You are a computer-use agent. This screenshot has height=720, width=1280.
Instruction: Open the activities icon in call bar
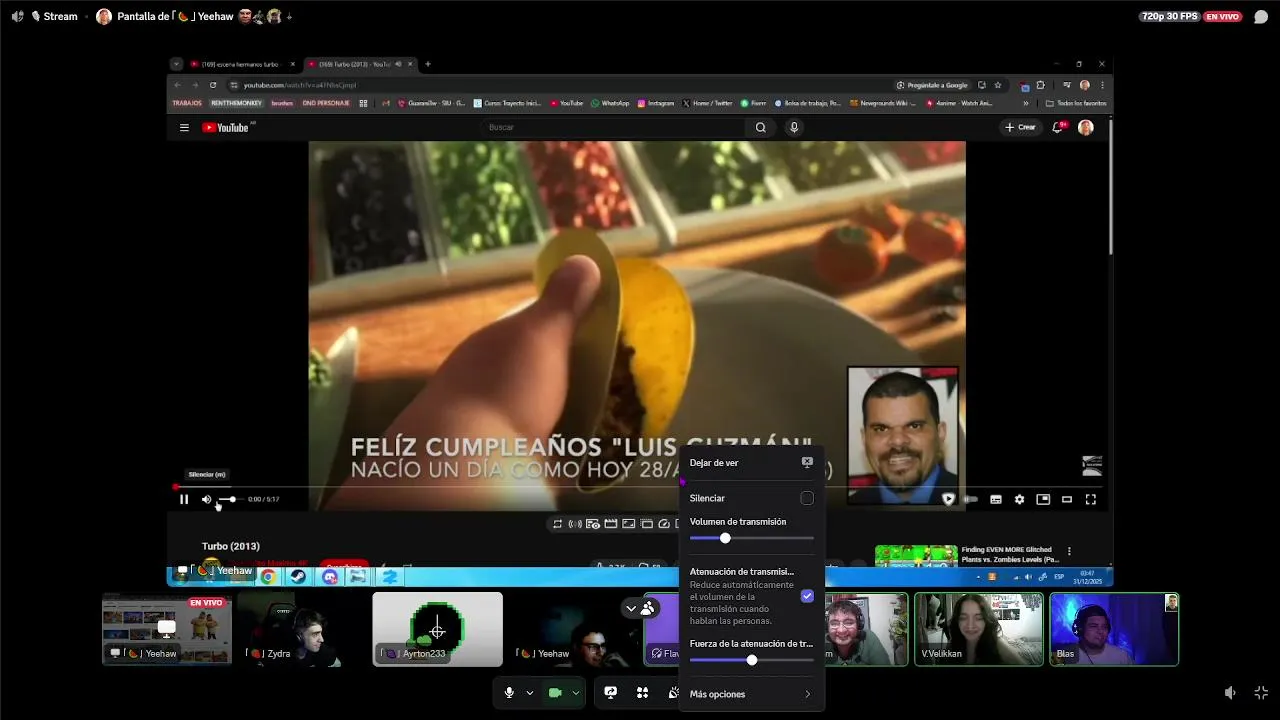(x=642, y=693)
